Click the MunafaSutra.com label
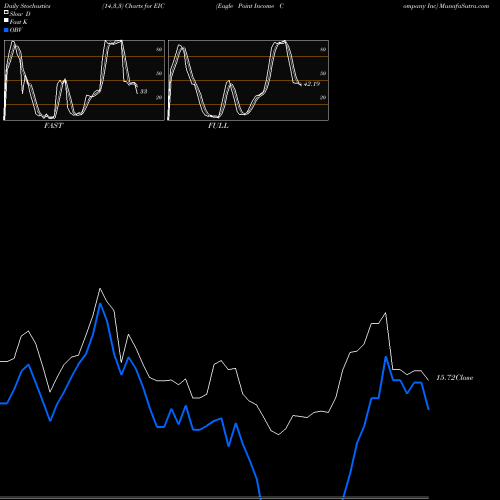The width and height of the screenshot is (500, 500). pos(464,6)
